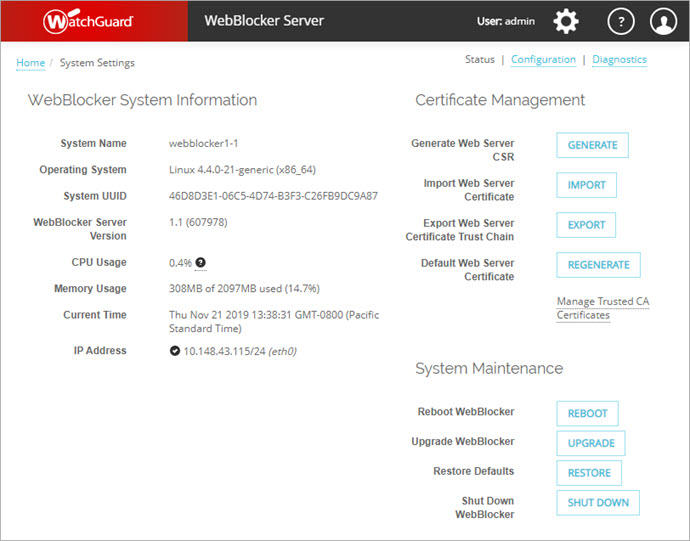The width and height of the screenshot is (690, 541).
Task: Switch to the Status tab
Action: pyautogui.click(x=479, y=60)
